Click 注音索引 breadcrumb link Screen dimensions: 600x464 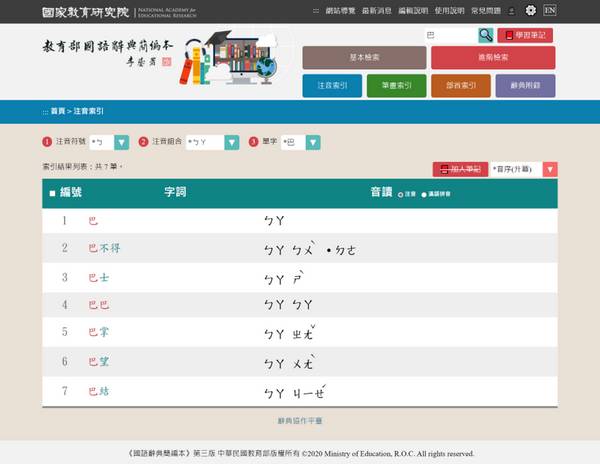tap(88, 111)
